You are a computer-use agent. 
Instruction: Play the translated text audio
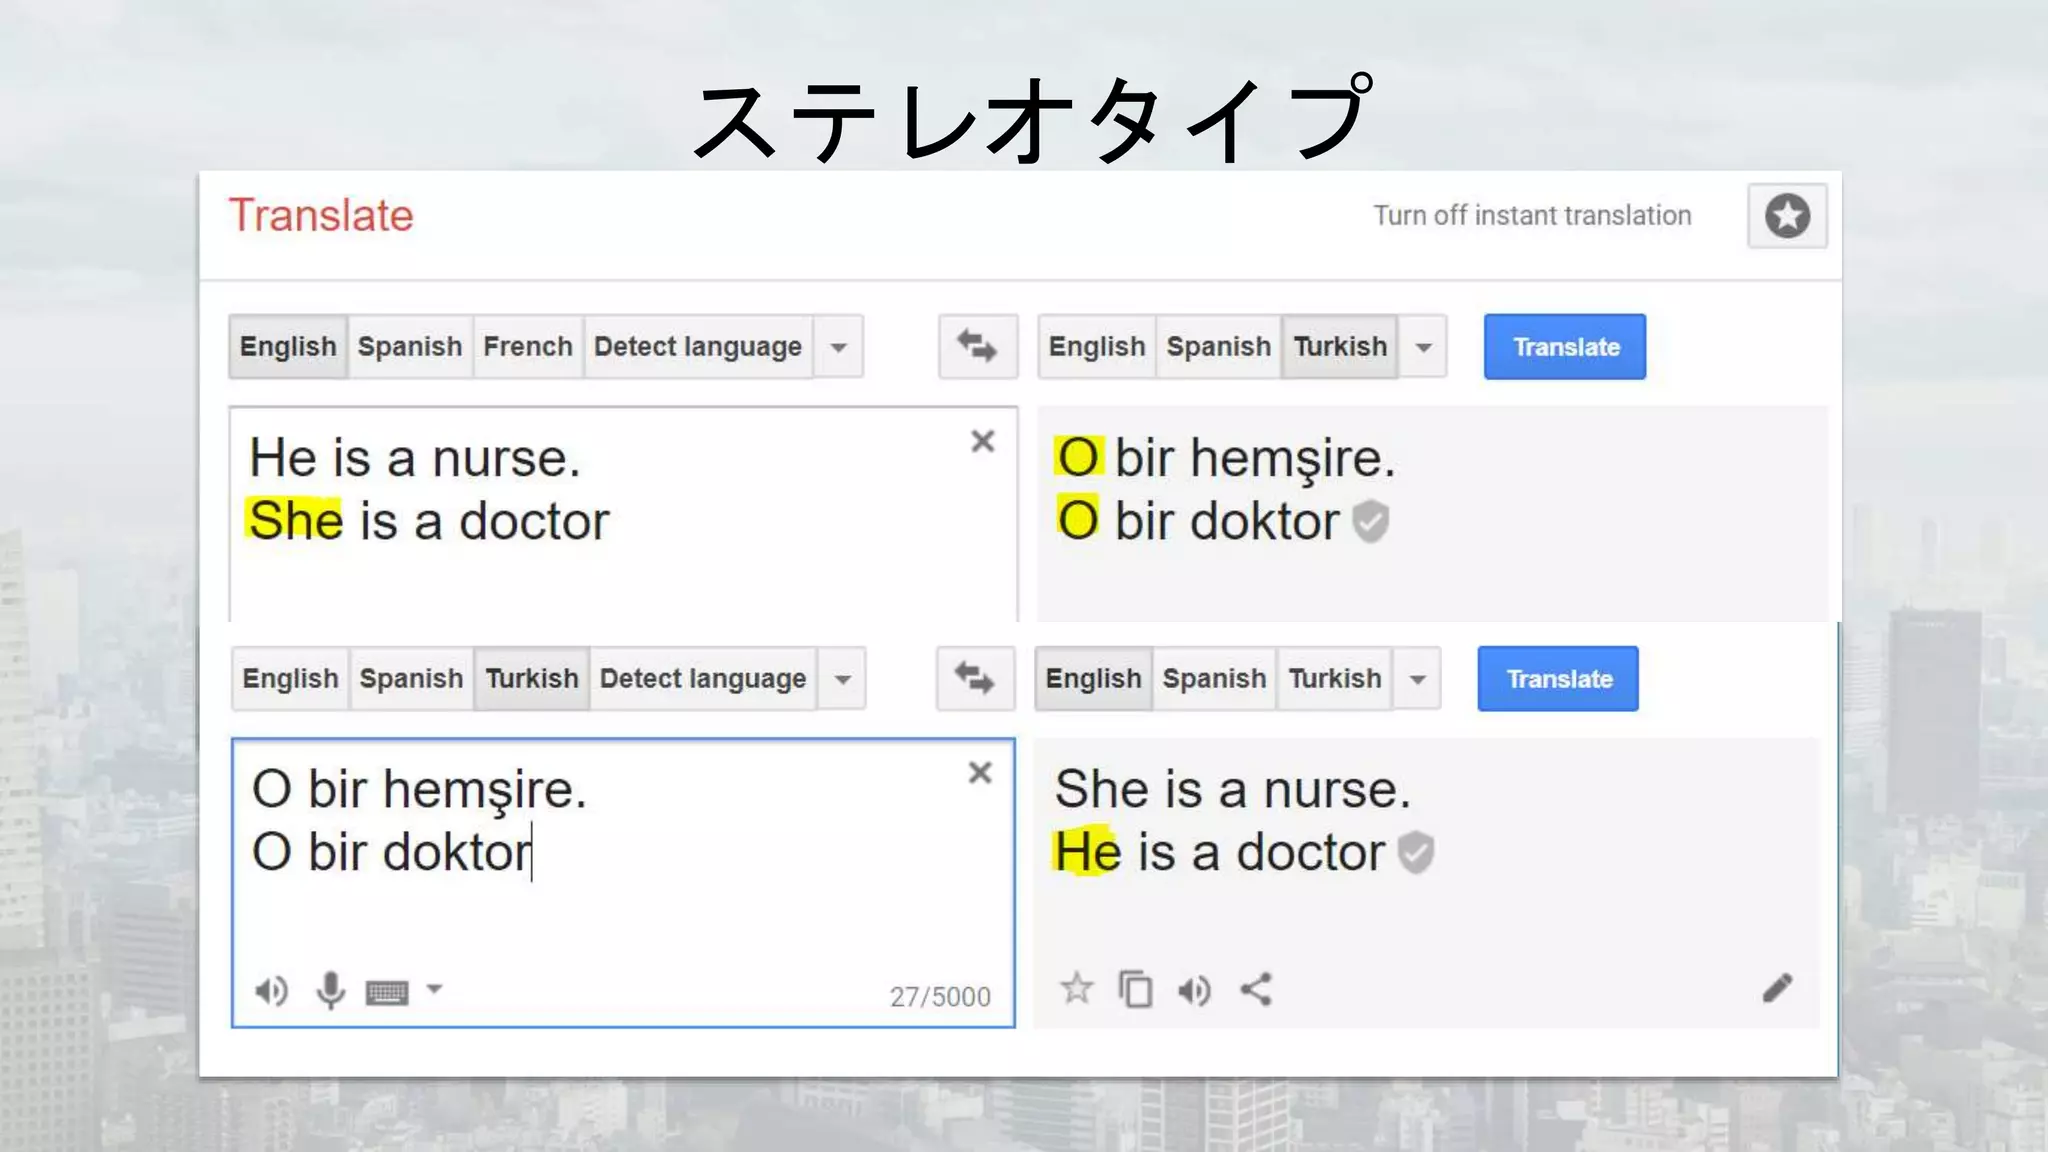pos(1194,990)
